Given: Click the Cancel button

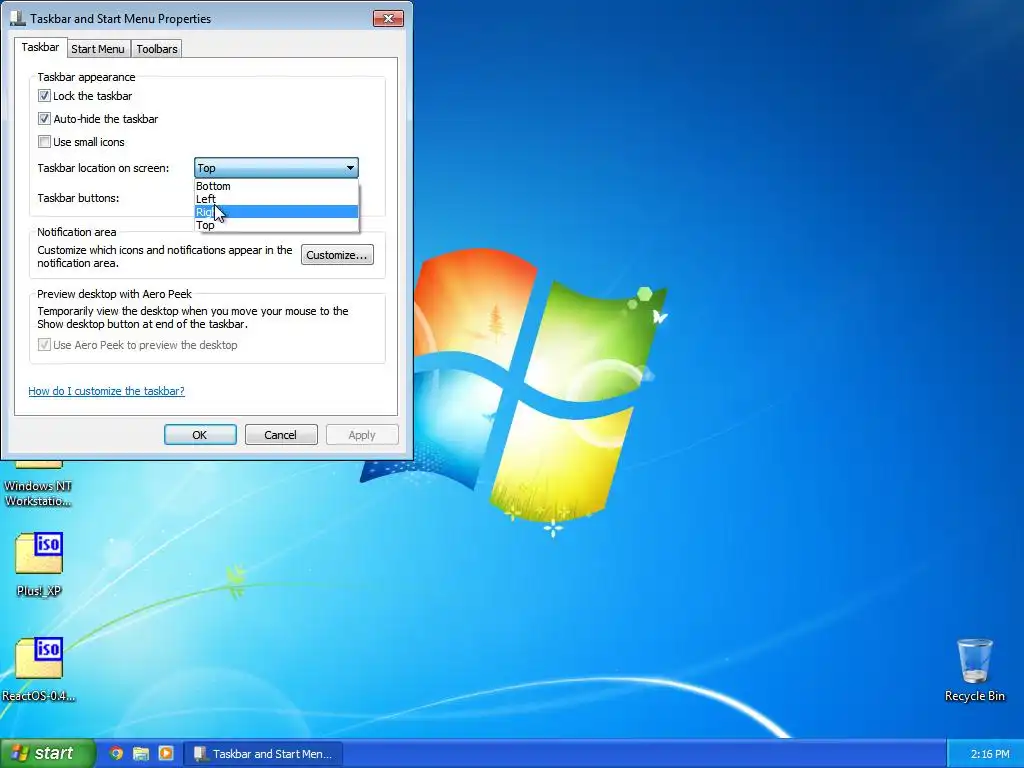Looking at the screenshot, I should 281,435.
